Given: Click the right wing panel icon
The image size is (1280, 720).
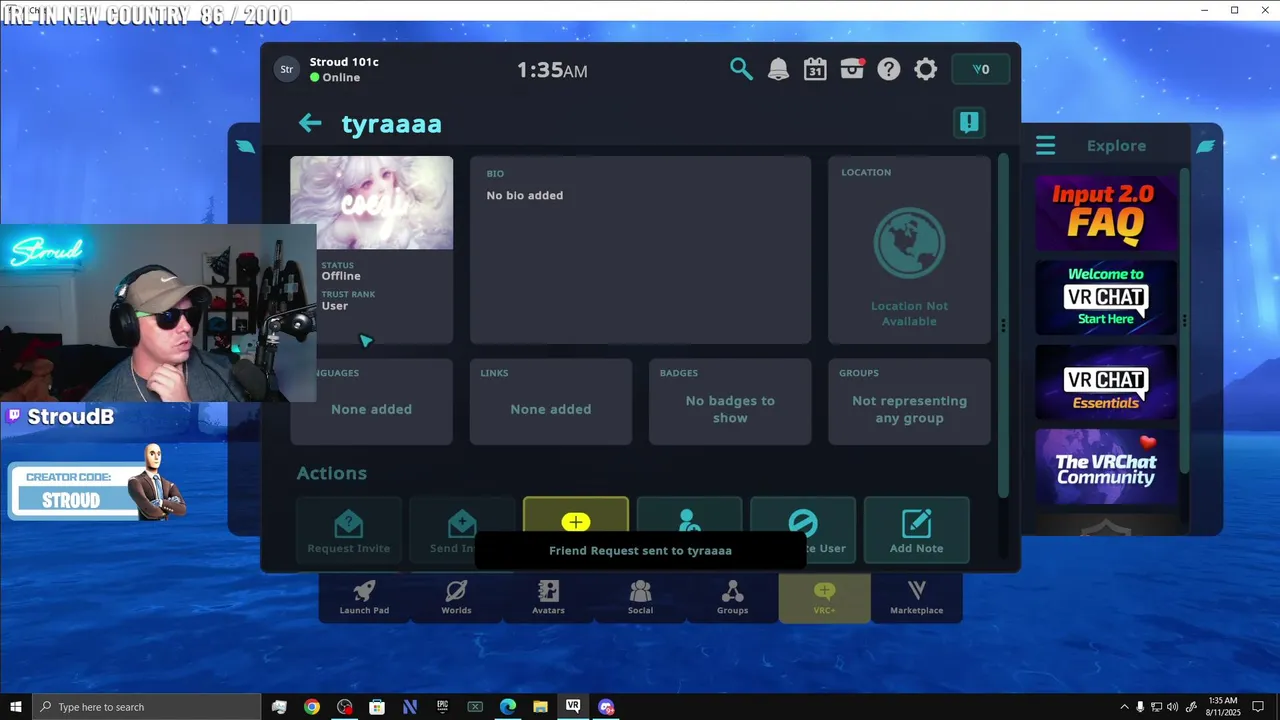Looking at the screenshot, I should (1206, 146).
